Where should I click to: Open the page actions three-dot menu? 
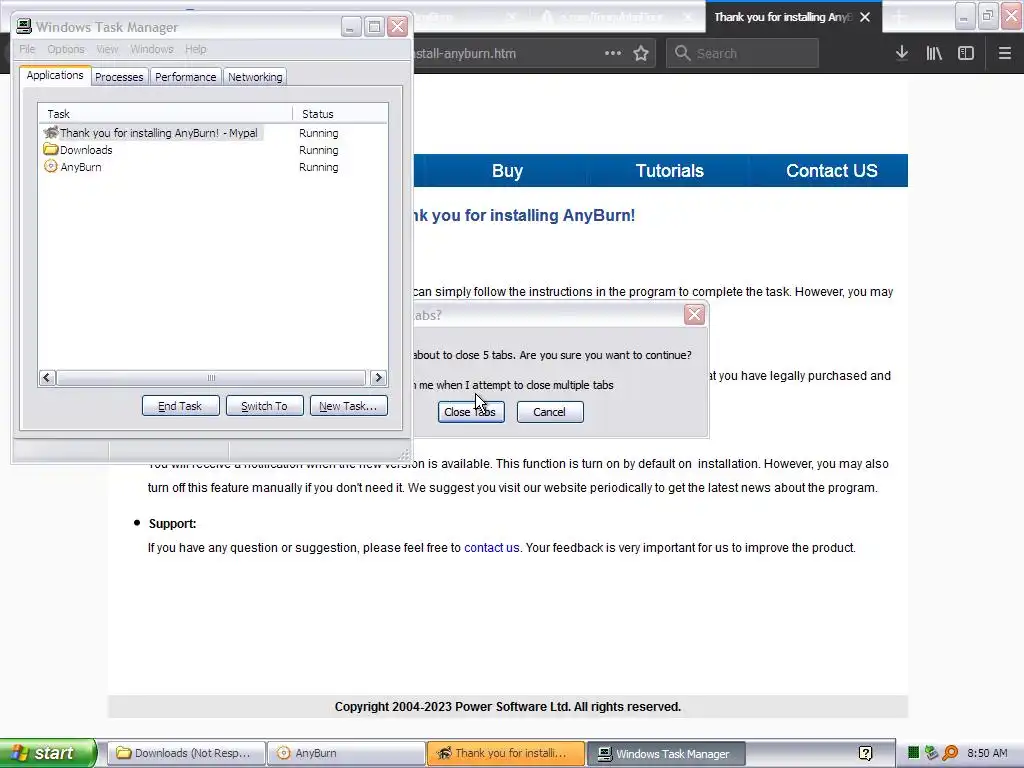(613, 54)
